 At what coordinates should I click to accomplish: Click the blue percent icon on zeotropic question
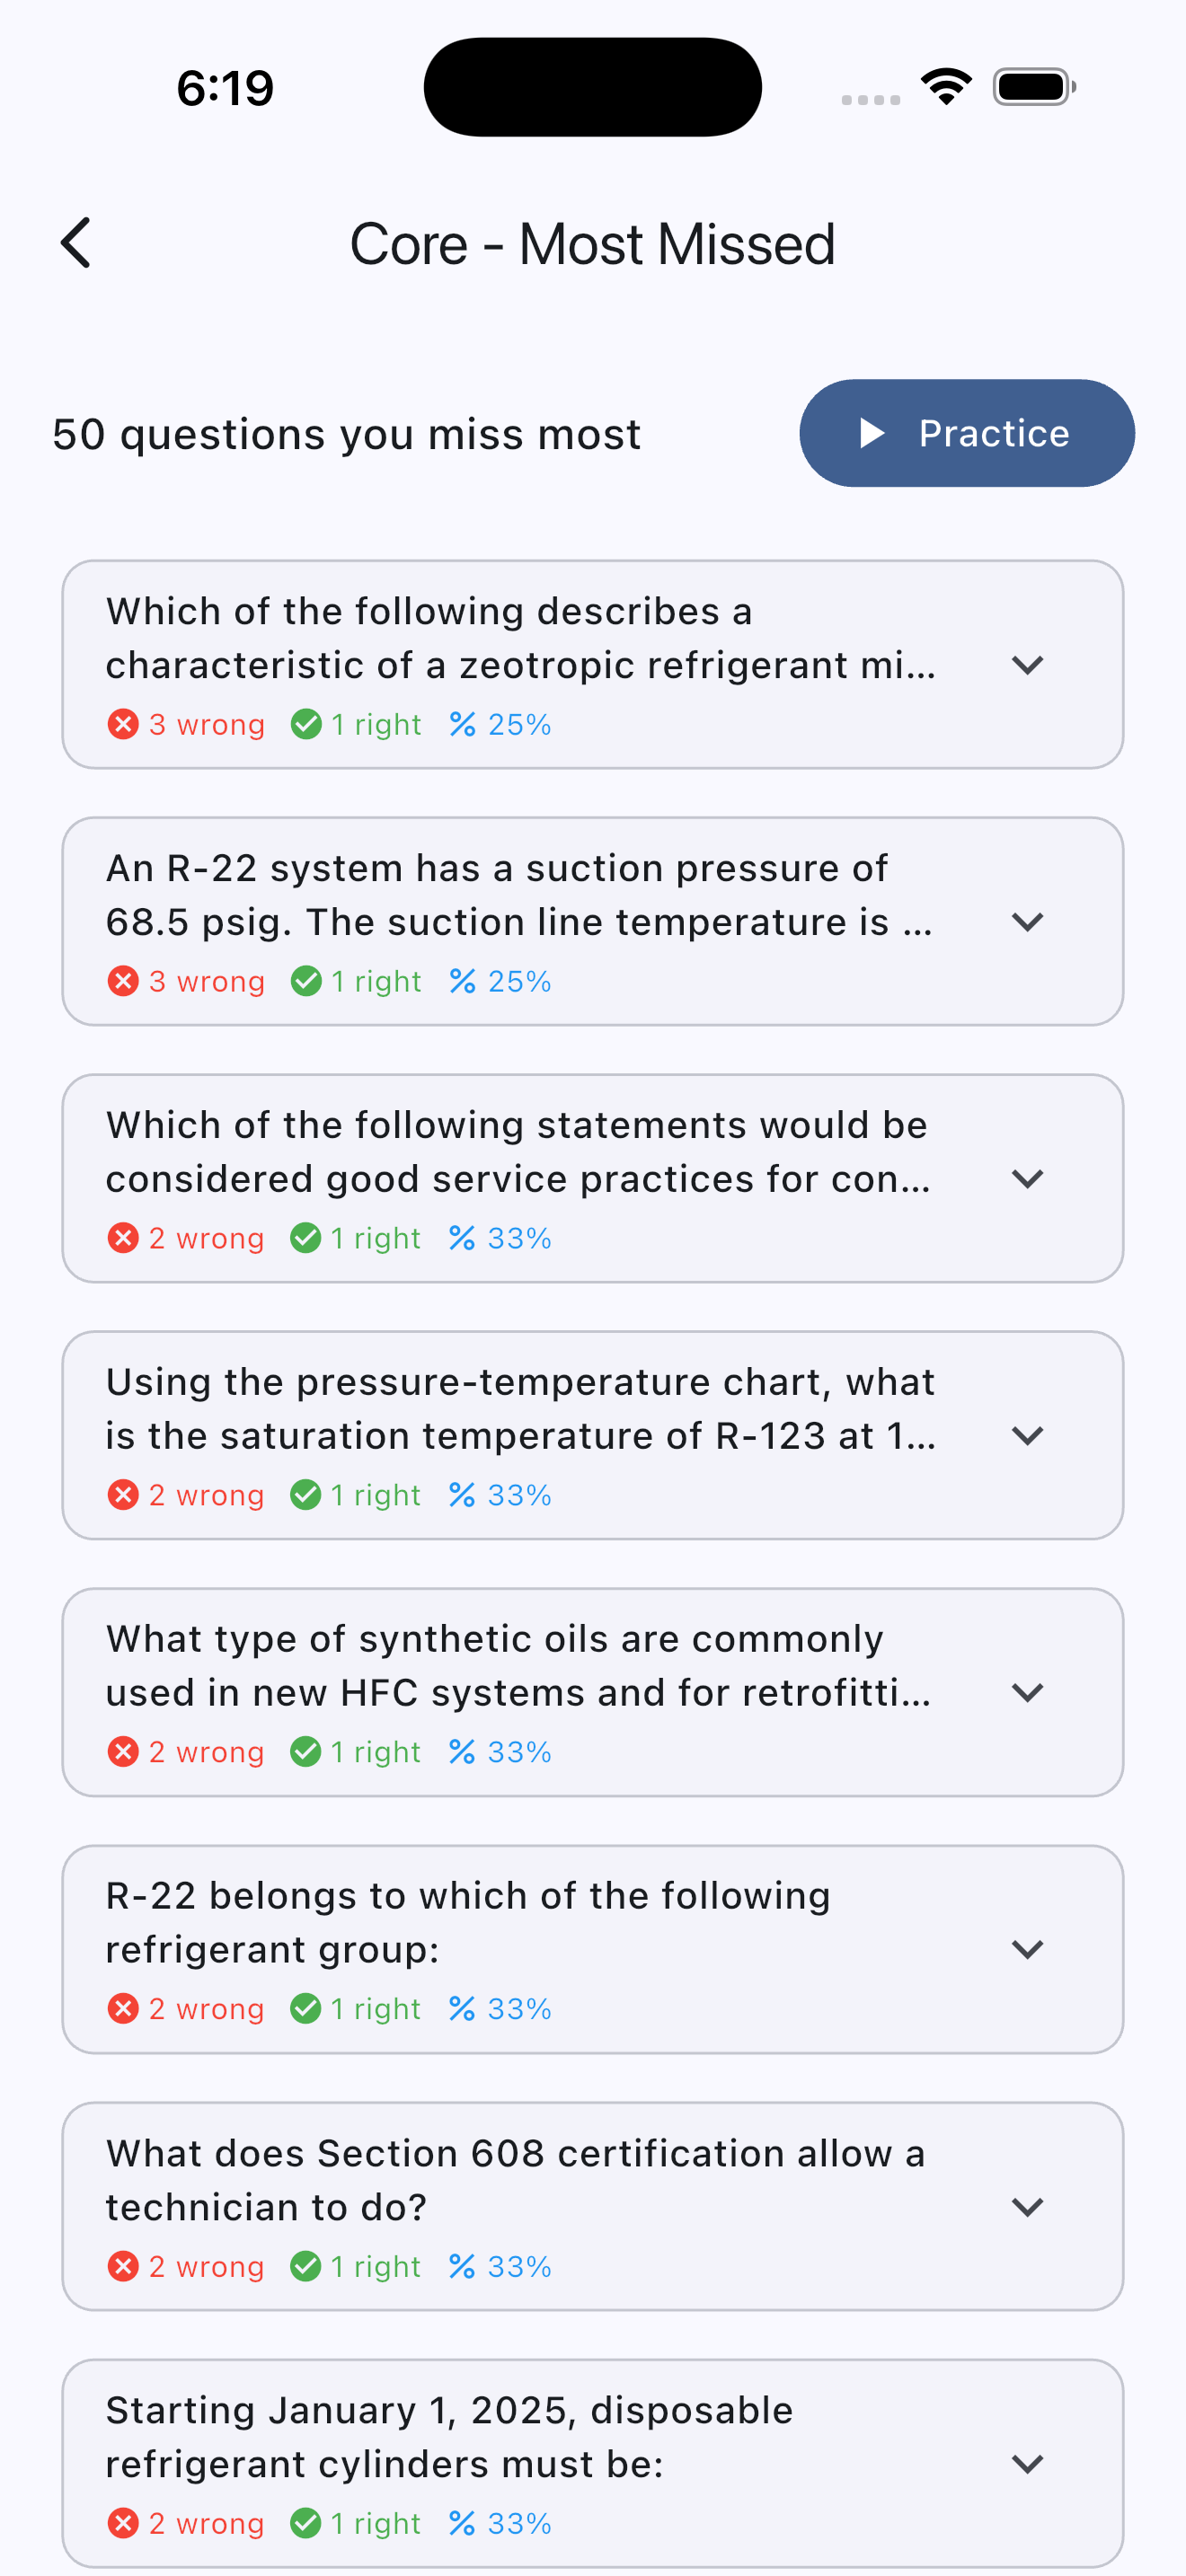[462, 724]
